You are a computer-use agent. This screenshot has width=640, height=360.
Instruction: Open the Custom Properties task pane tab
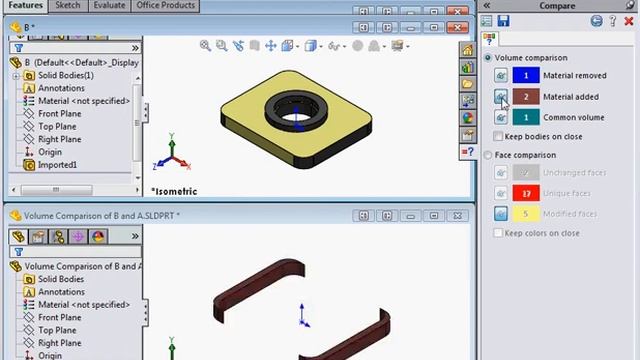click(467, 135)
